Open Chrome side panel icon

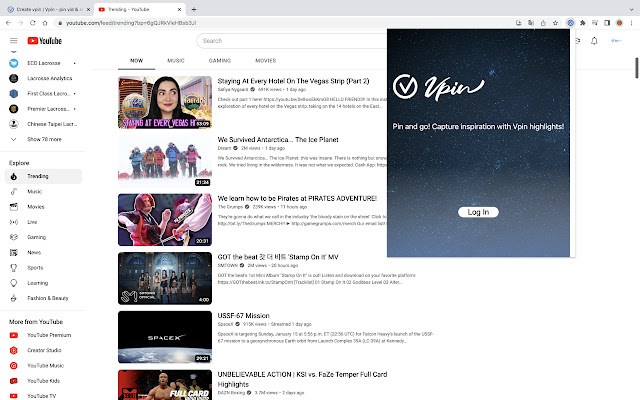607,23
